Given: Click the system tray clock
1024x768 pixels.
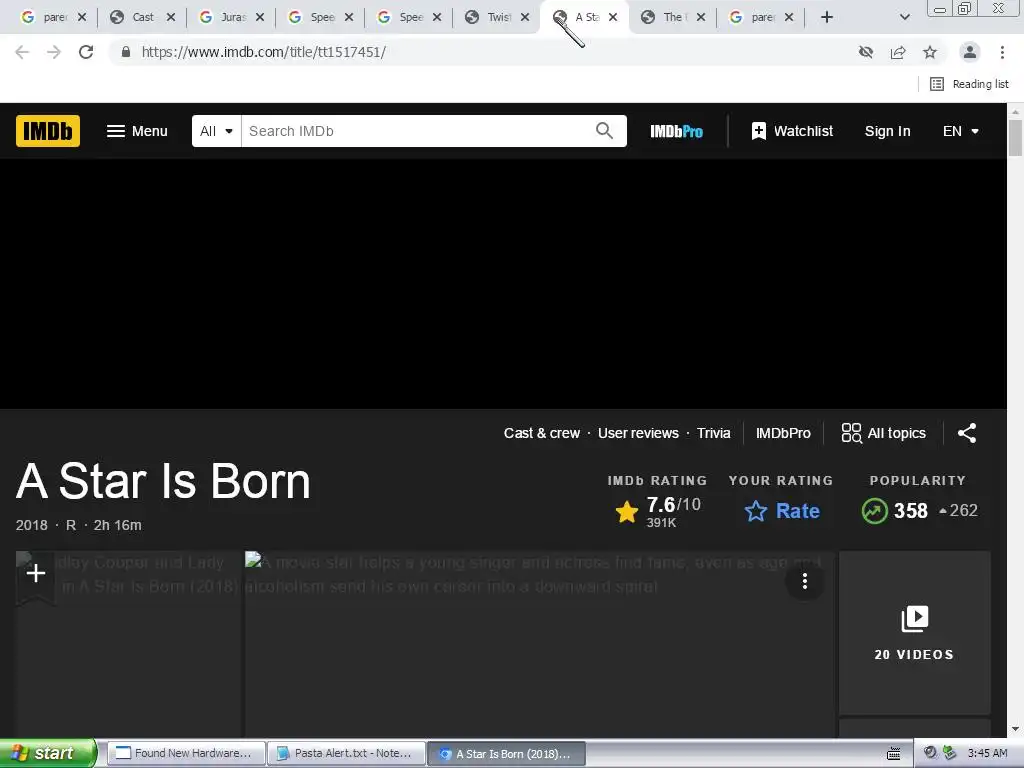Looking at the screenshot, I should point(987,753).
